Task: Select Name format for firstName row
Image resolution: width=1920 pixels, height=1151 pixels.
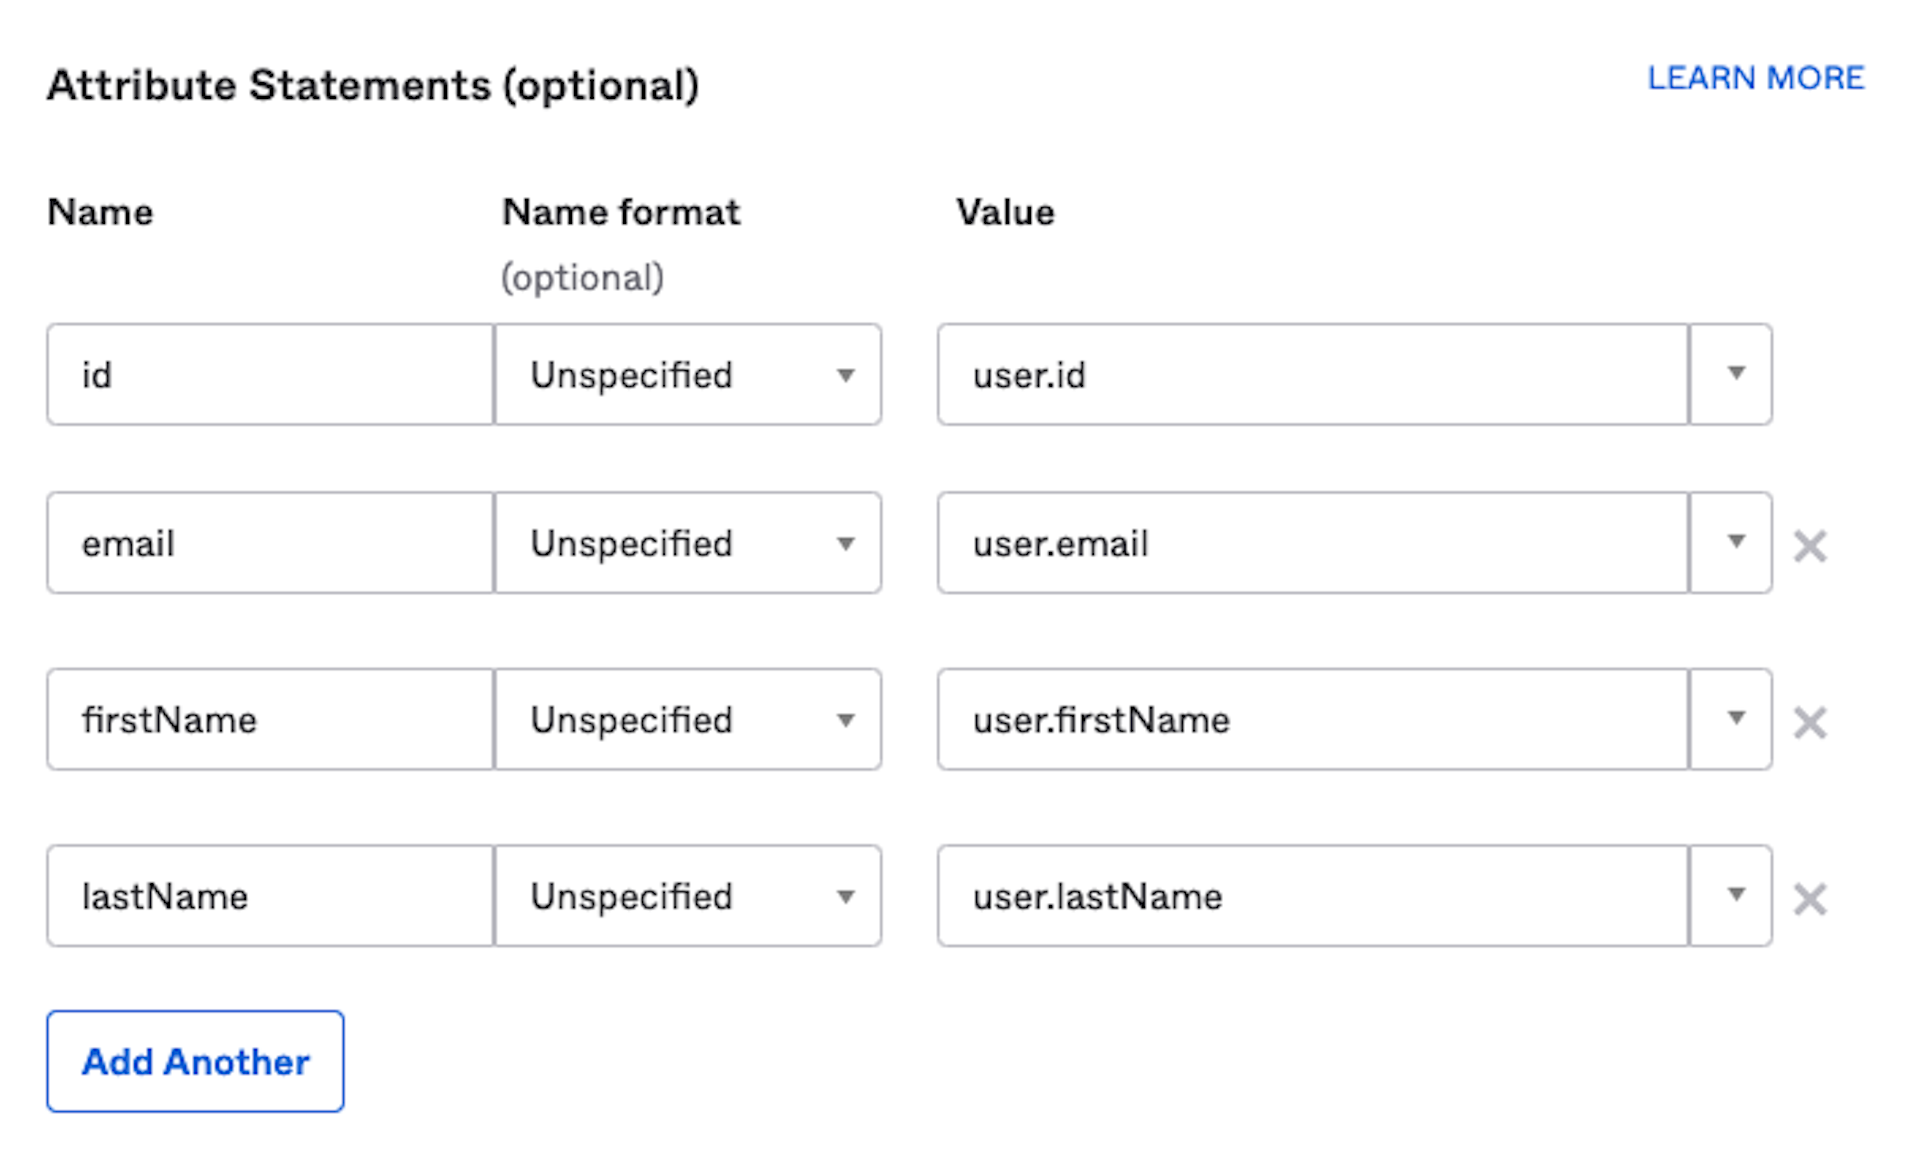Action: click(x=688, y=718)
